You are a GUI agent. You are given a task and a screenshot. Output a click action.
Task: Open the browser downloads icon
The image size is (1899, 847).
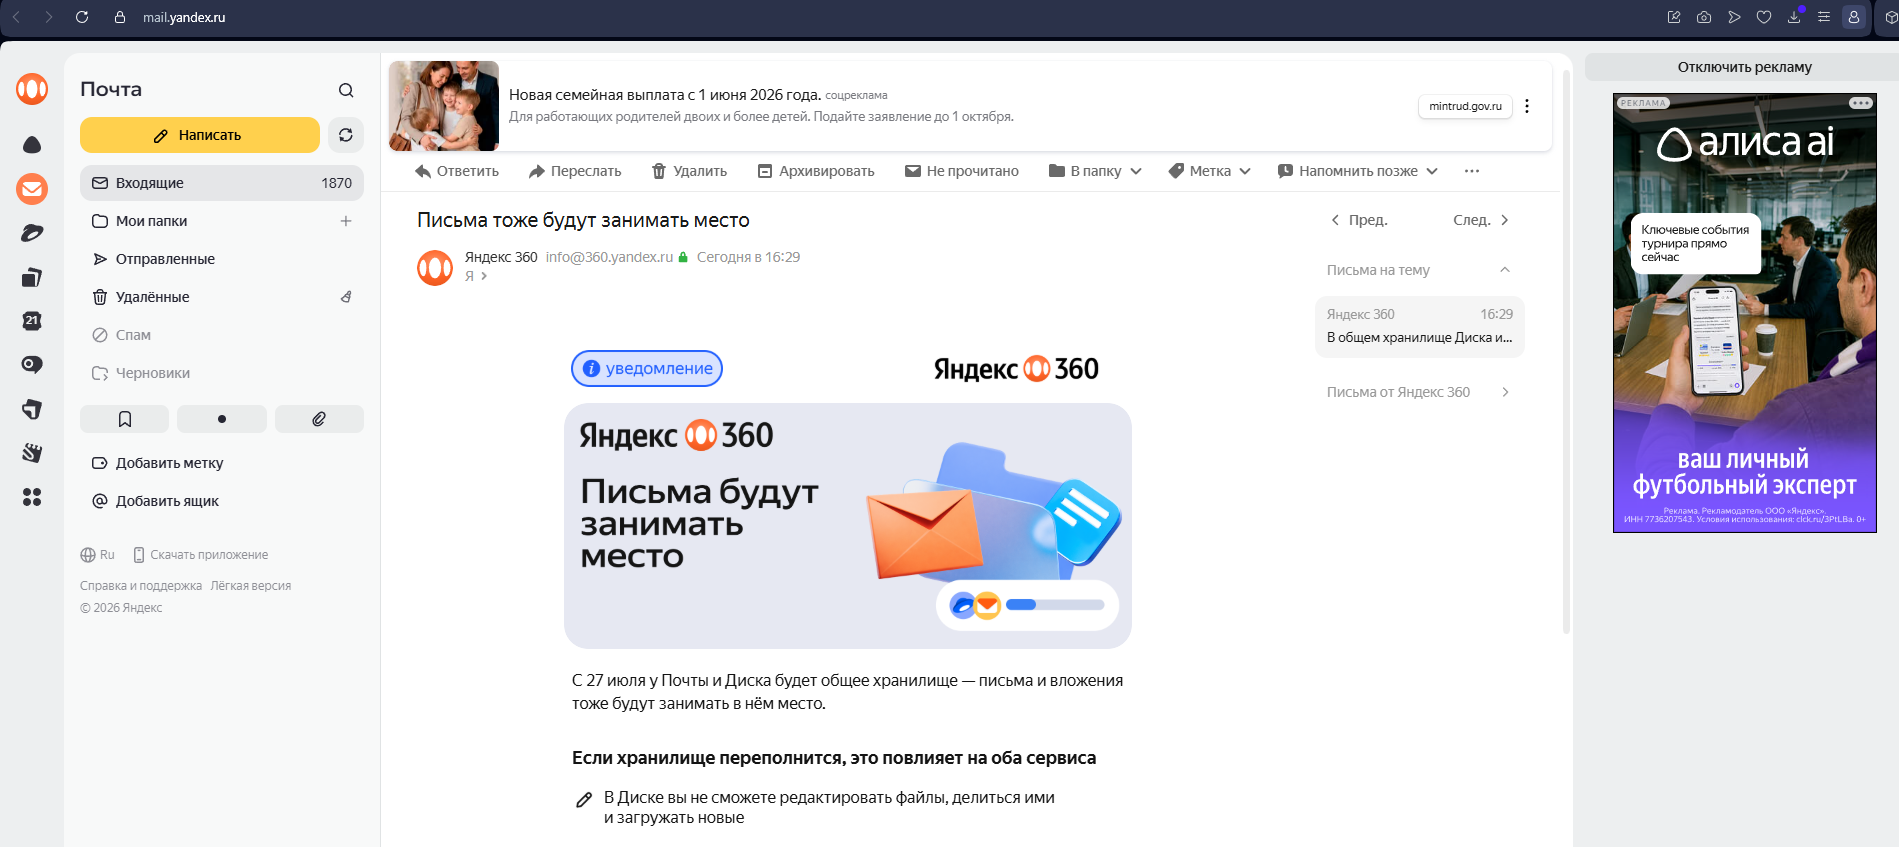coord(1794,17)
